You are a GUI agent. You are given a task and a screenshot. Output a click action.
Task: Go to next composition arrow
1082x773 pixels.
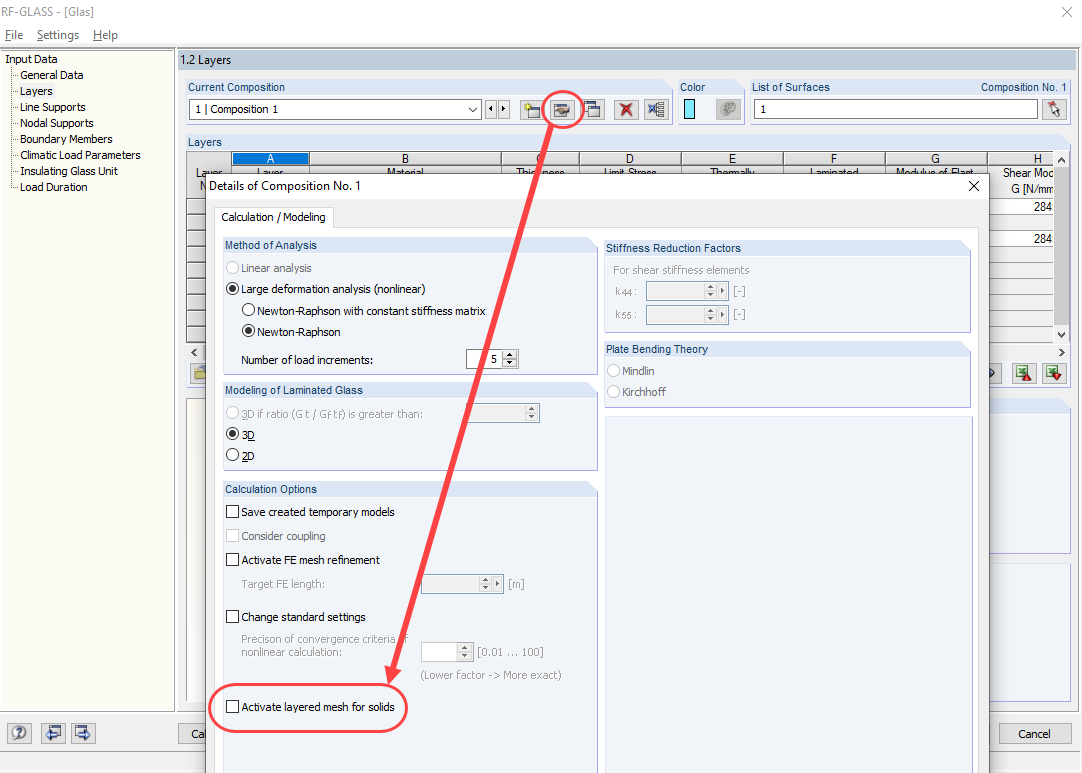coord(504,109)
